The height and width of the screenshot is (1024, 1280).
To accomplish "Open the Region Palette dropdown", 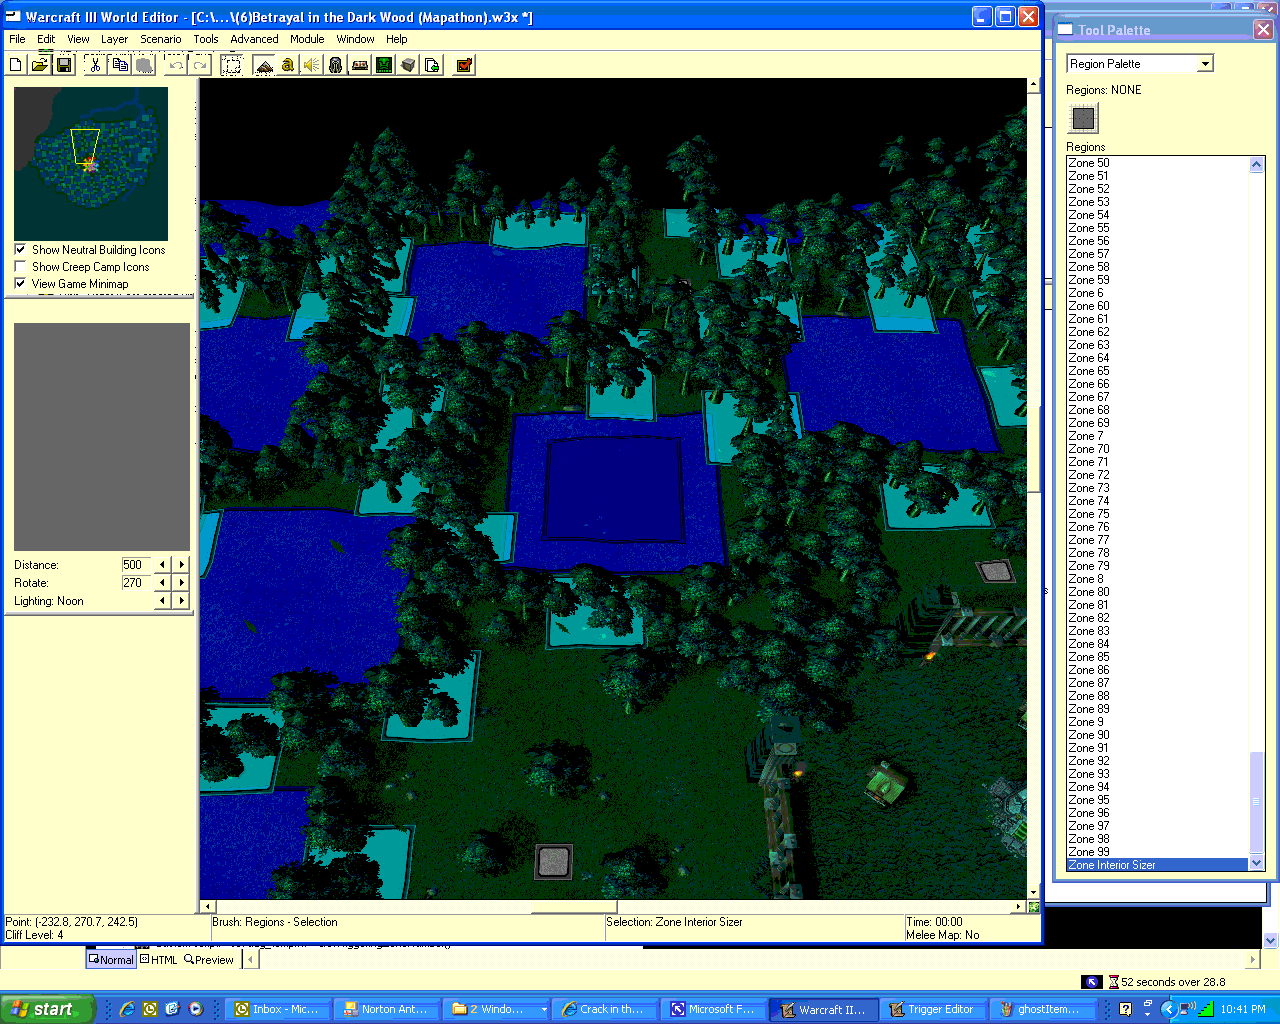I will click(1205, 64).
